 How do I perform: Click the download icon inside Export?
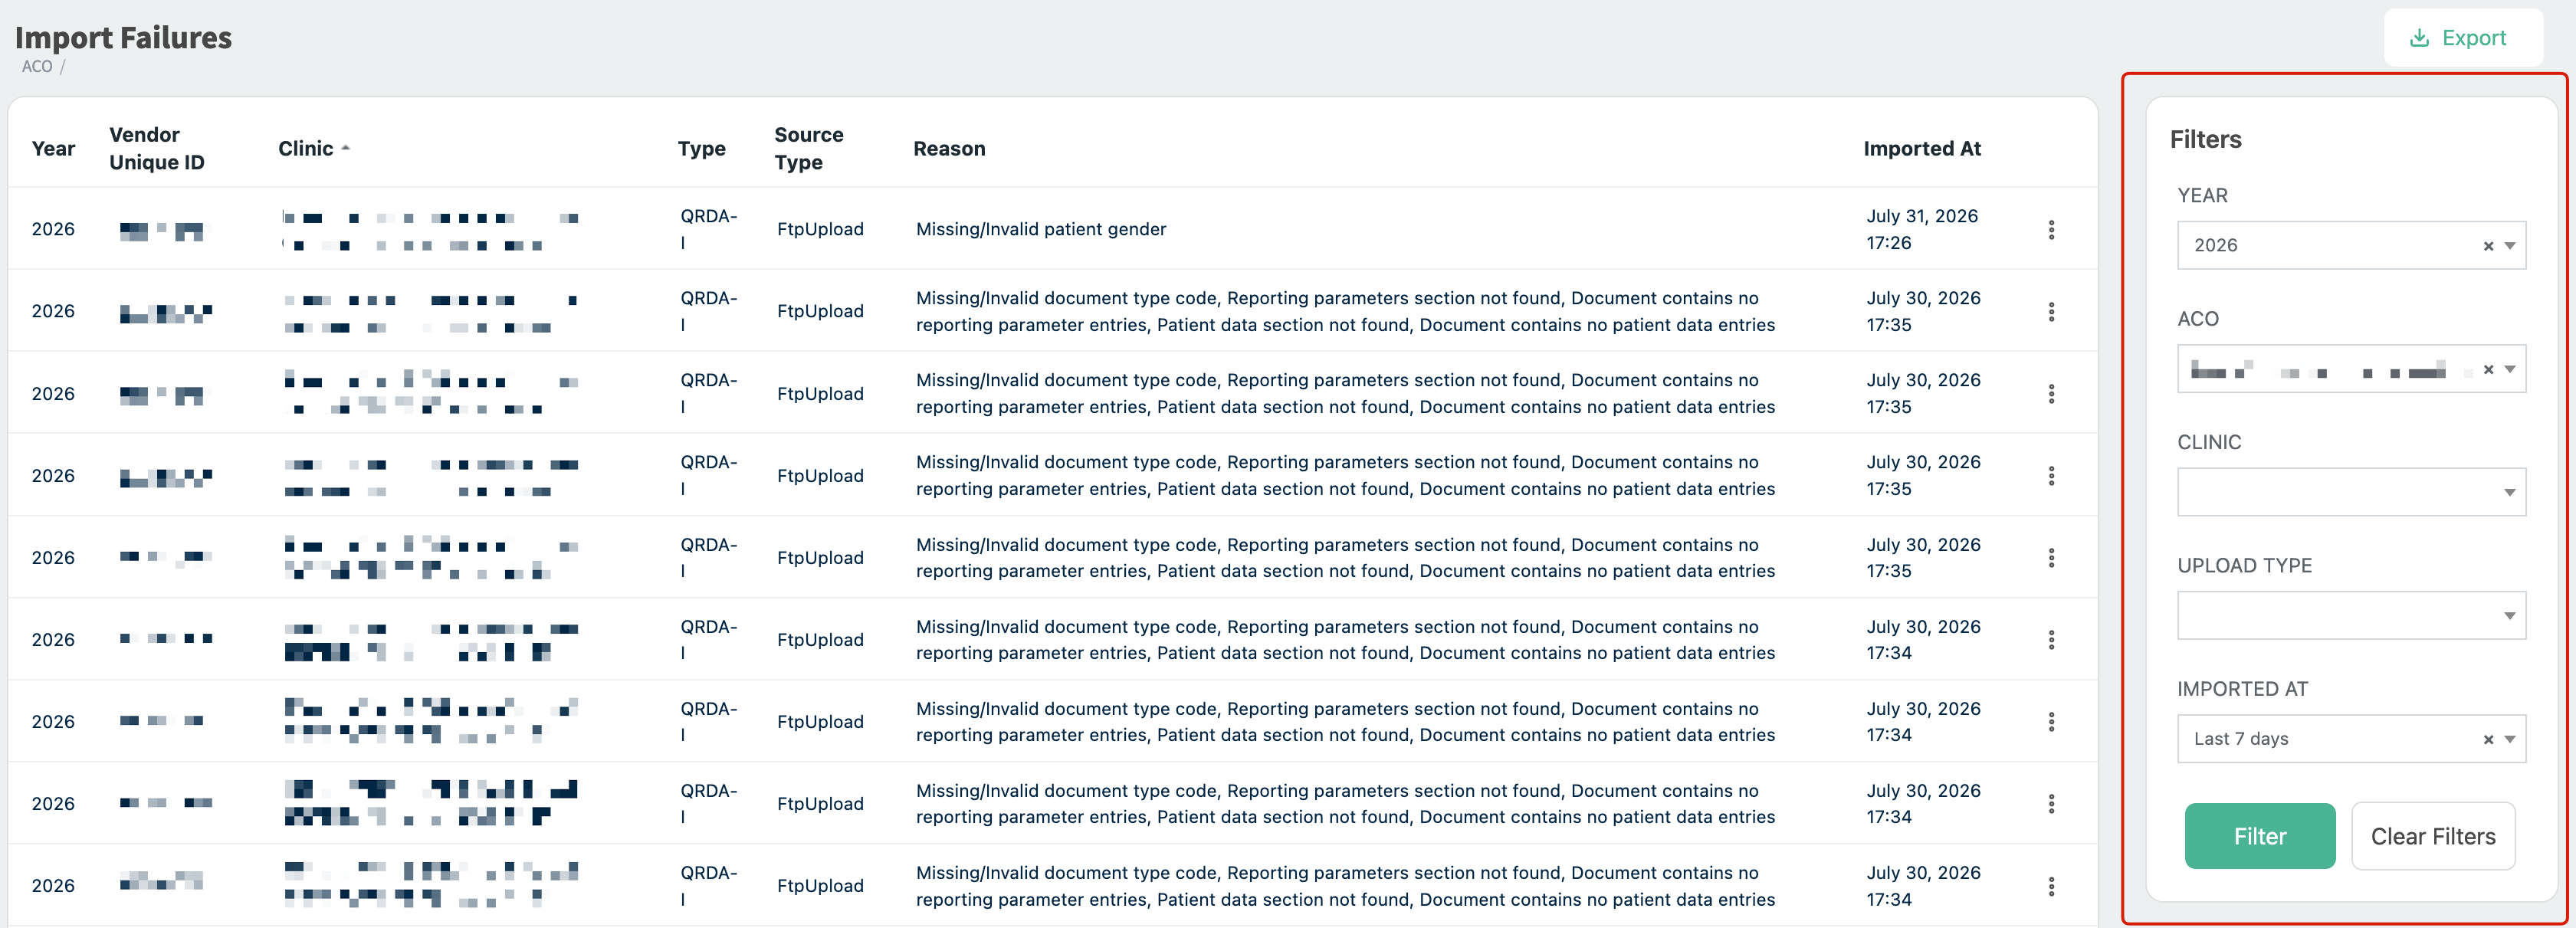coord(2419,38)
